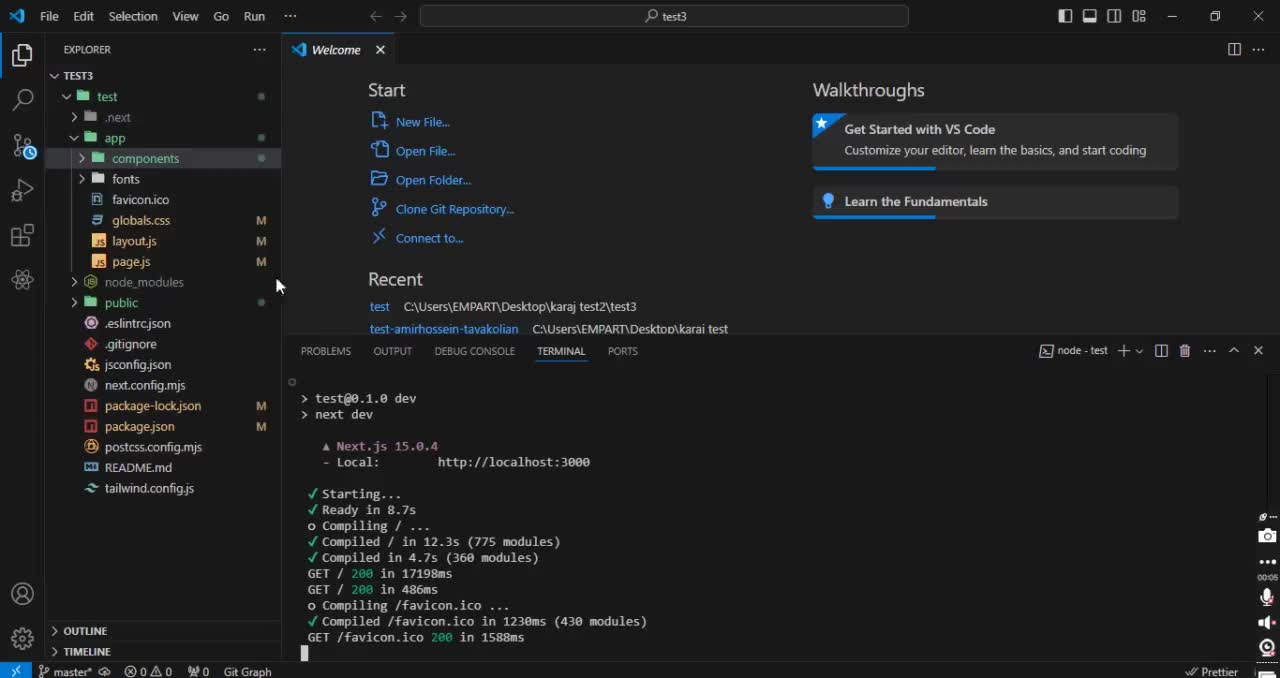Screen dimensions: 1280x678
Task: Open the recent test project link
Action: tap(379, 307)
